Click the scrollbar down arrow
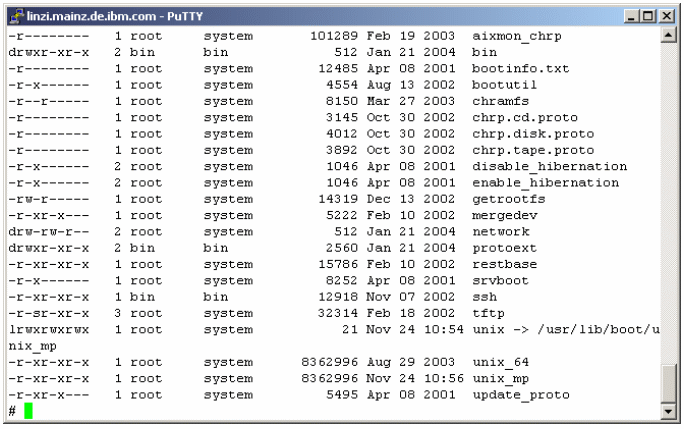 coord(668,411)
